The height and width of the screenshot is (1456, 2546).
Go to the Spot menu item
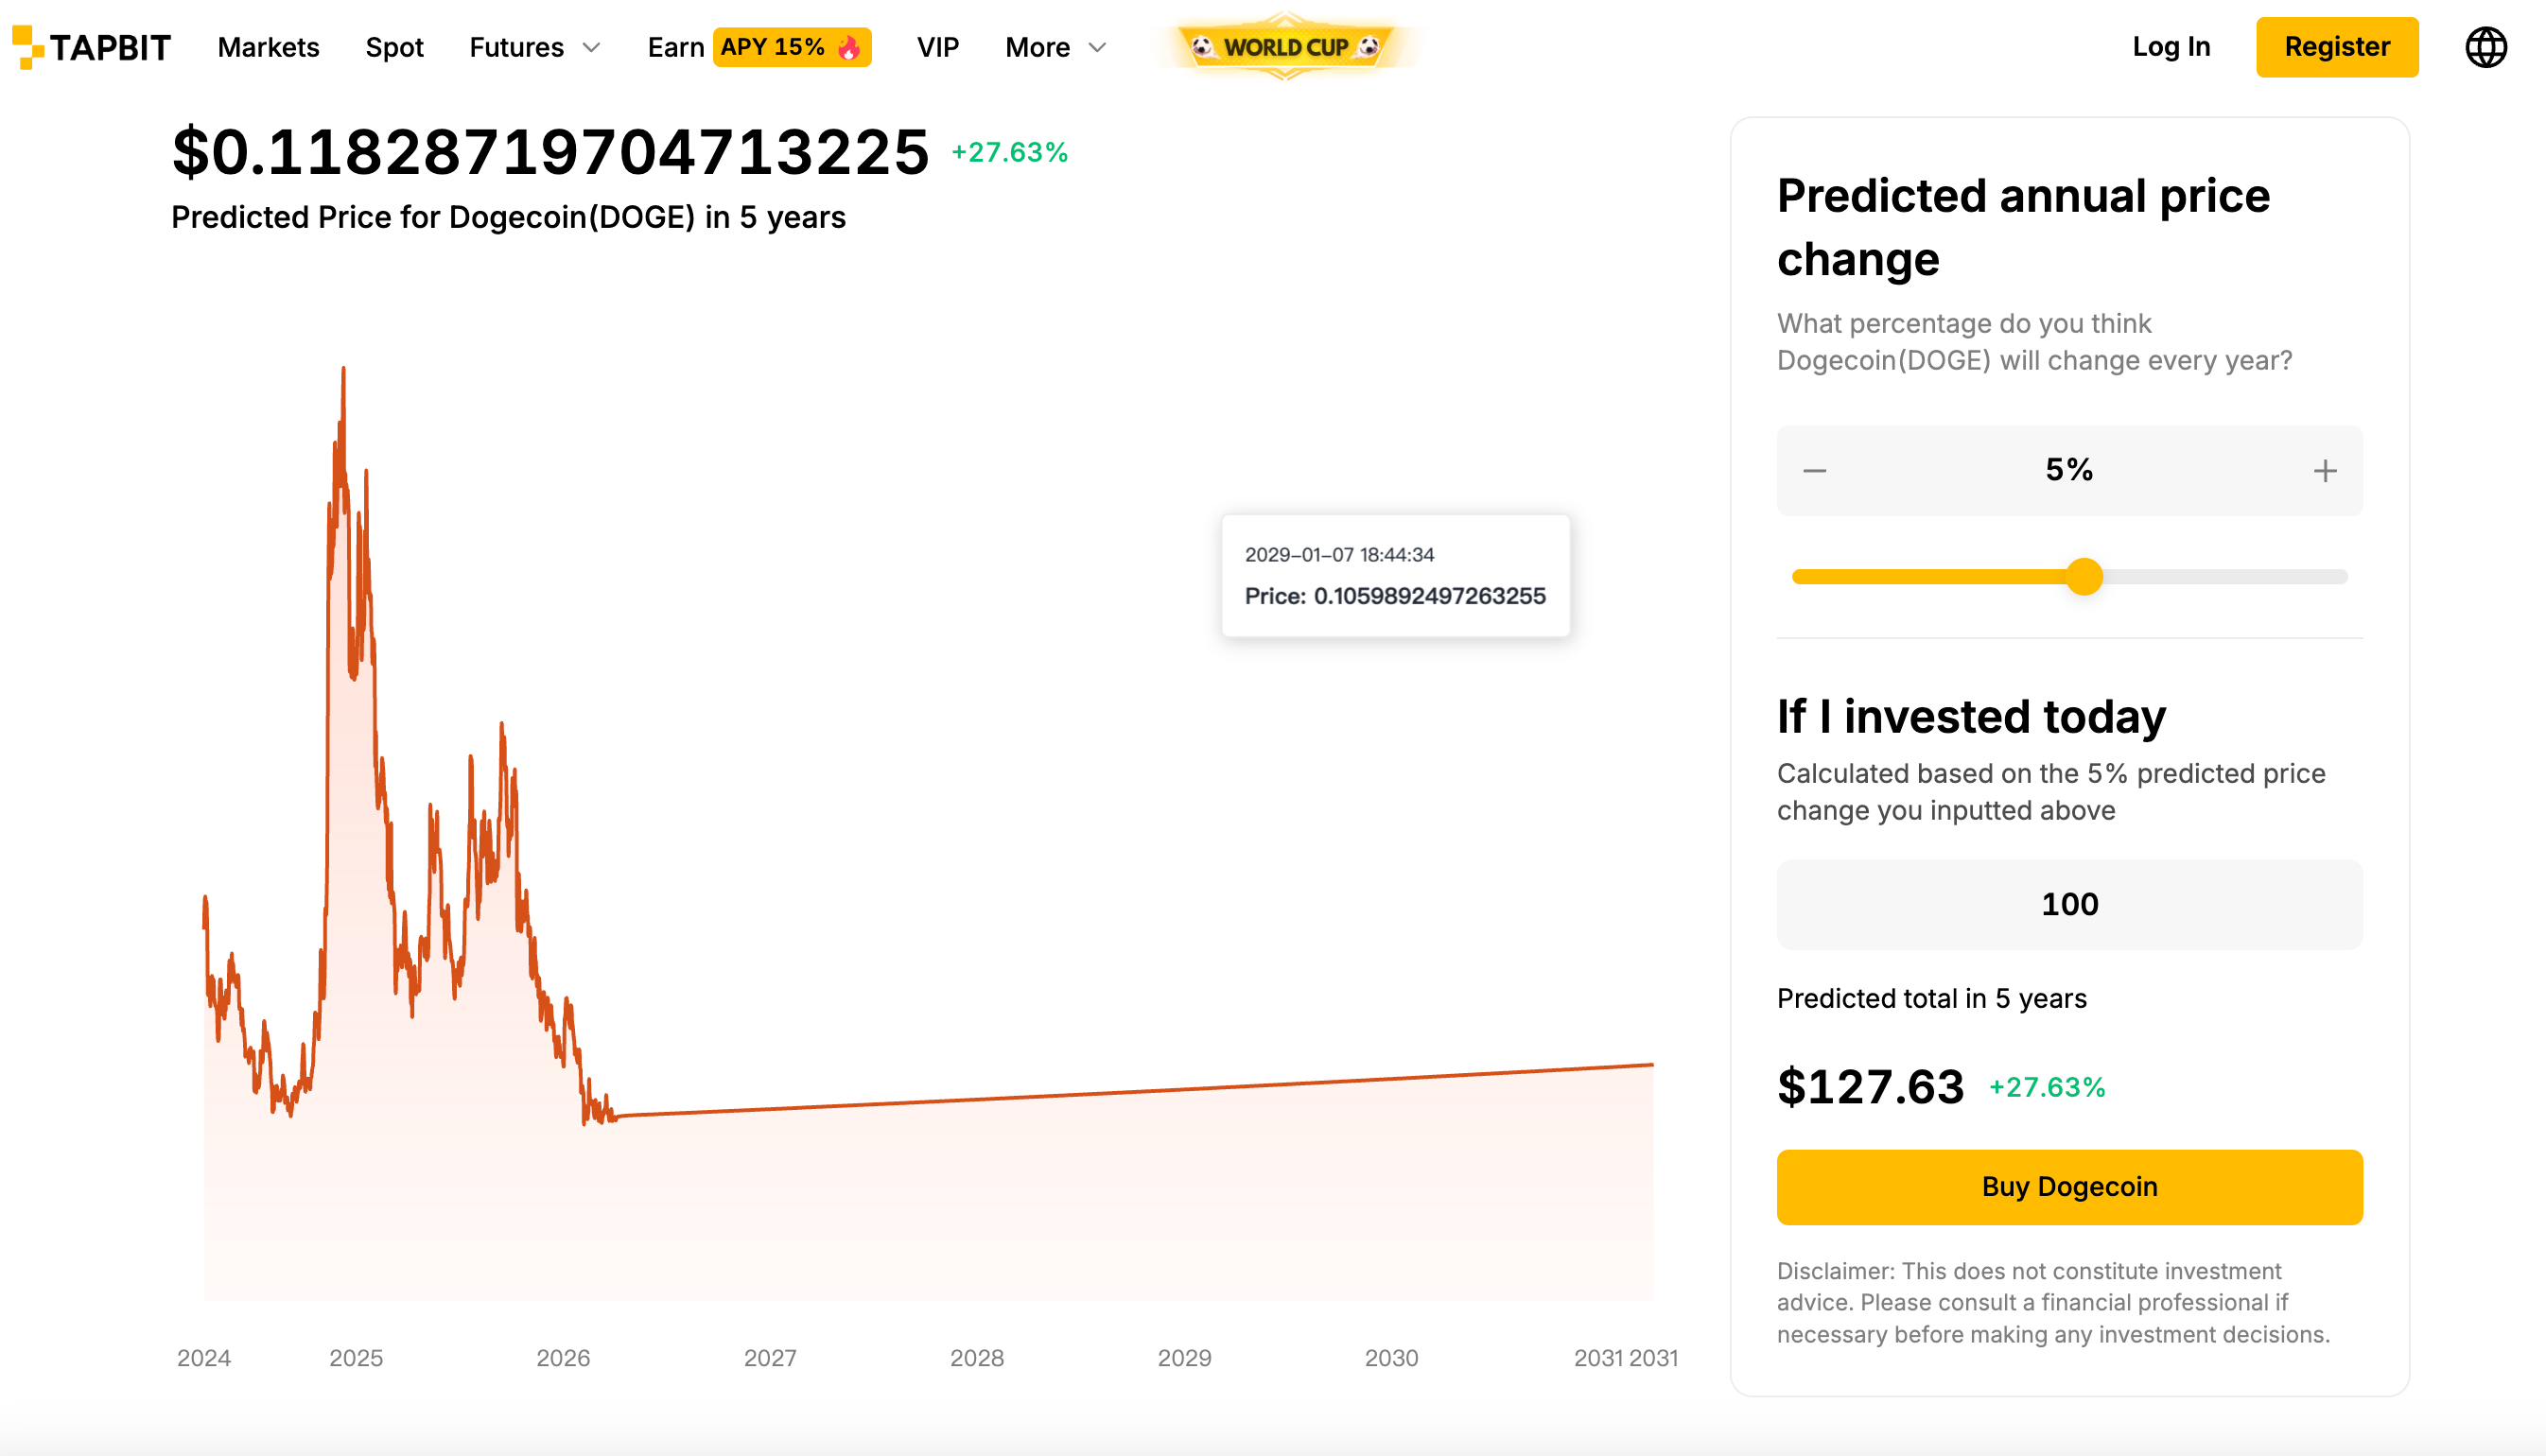click(394, 47)
